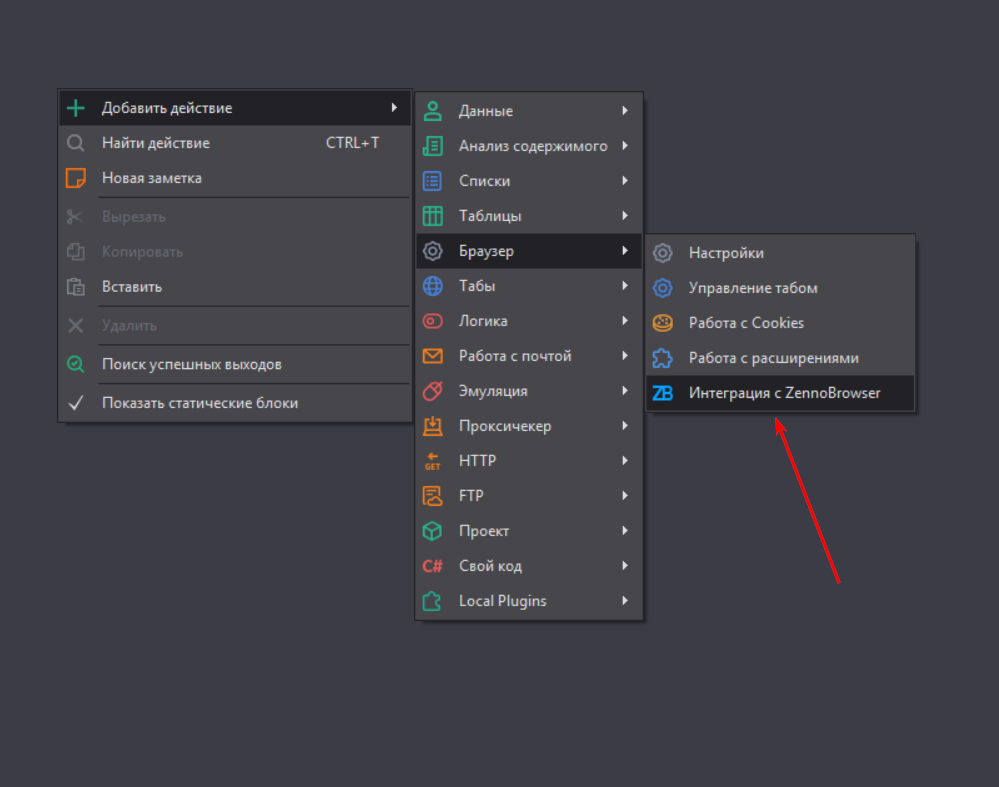999x787 pixels.
Task: Click the ZennoBrowser ZB icon
Action: tap(662, 393)
